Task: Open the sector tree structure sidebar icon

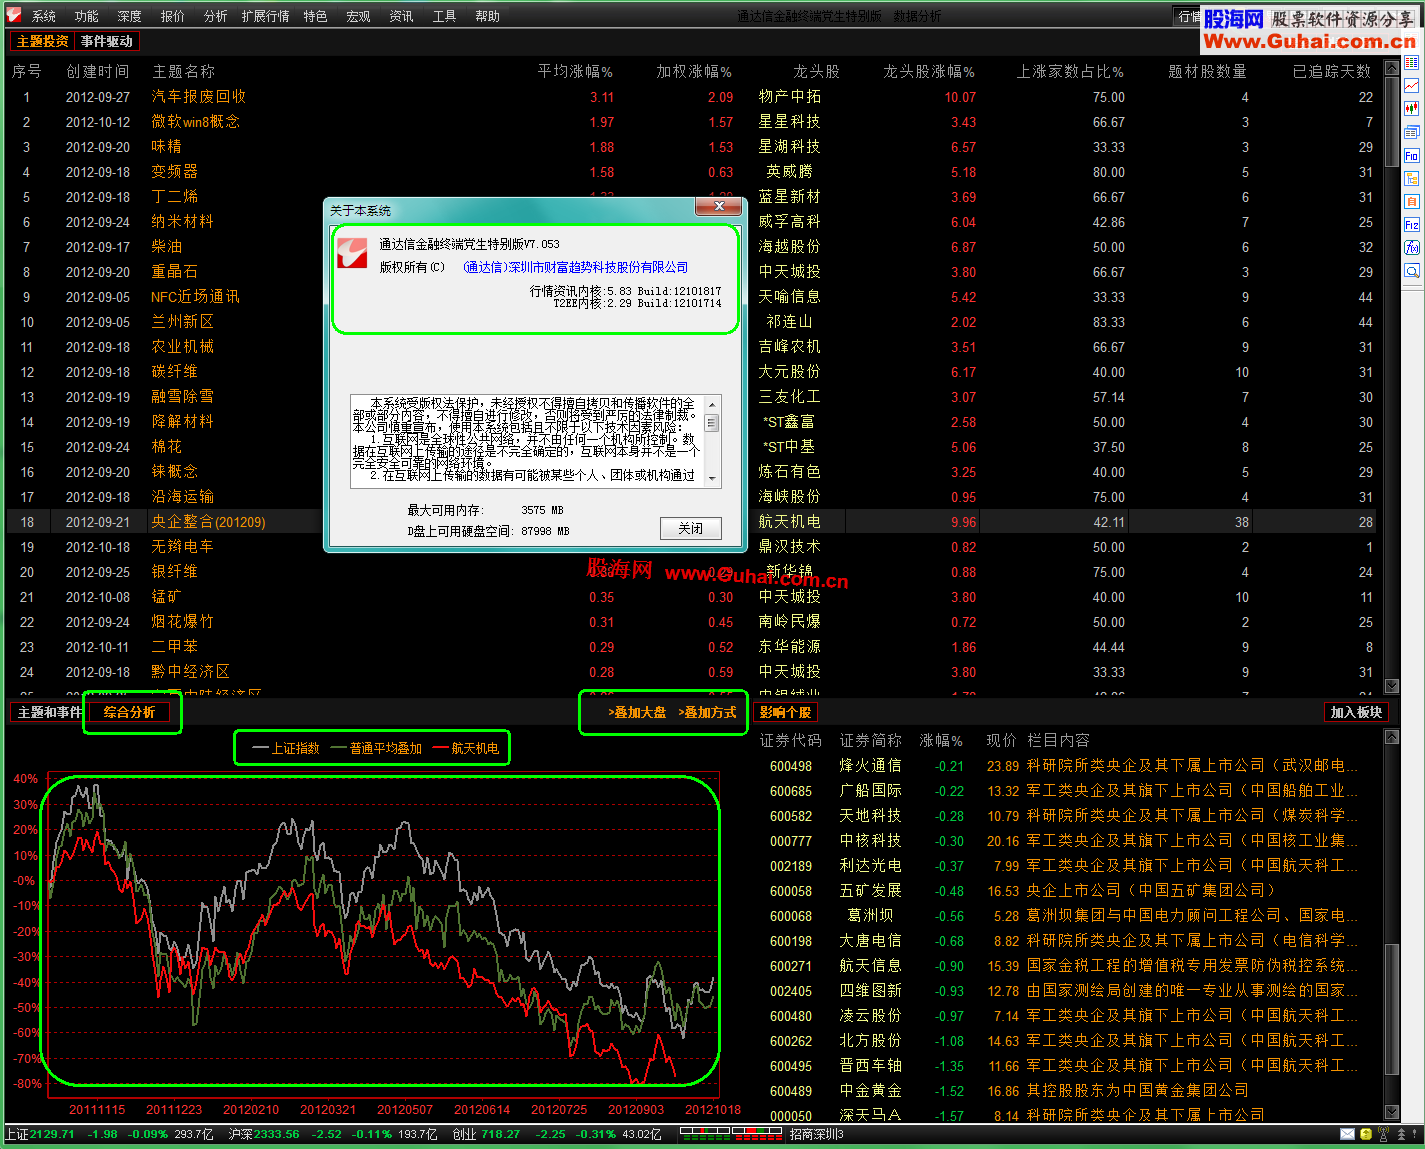Action: click(1411, 178)
